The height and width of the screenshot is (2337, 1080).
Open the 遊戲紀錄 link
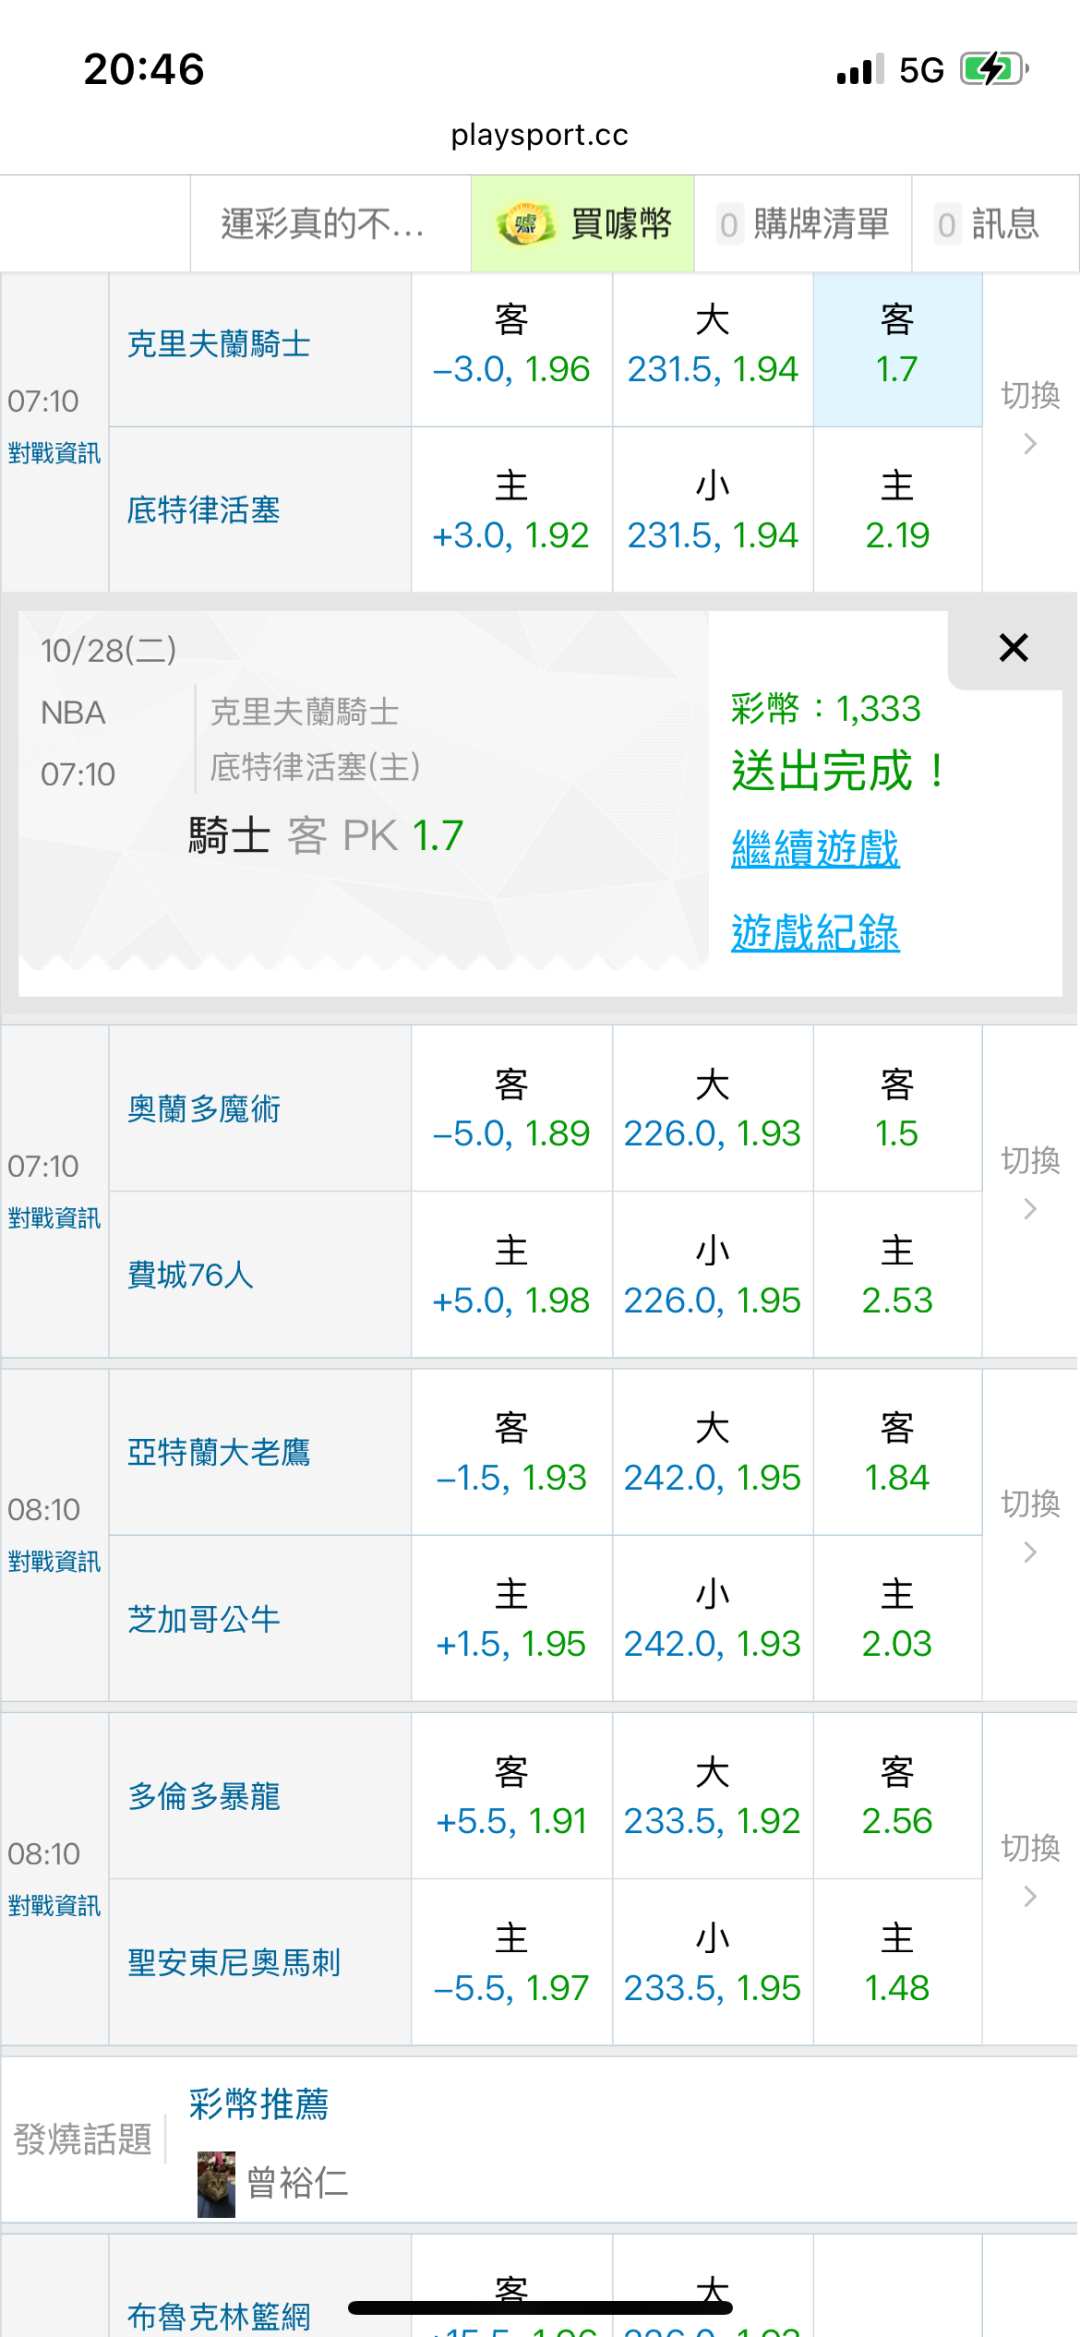tap(815, 934)
